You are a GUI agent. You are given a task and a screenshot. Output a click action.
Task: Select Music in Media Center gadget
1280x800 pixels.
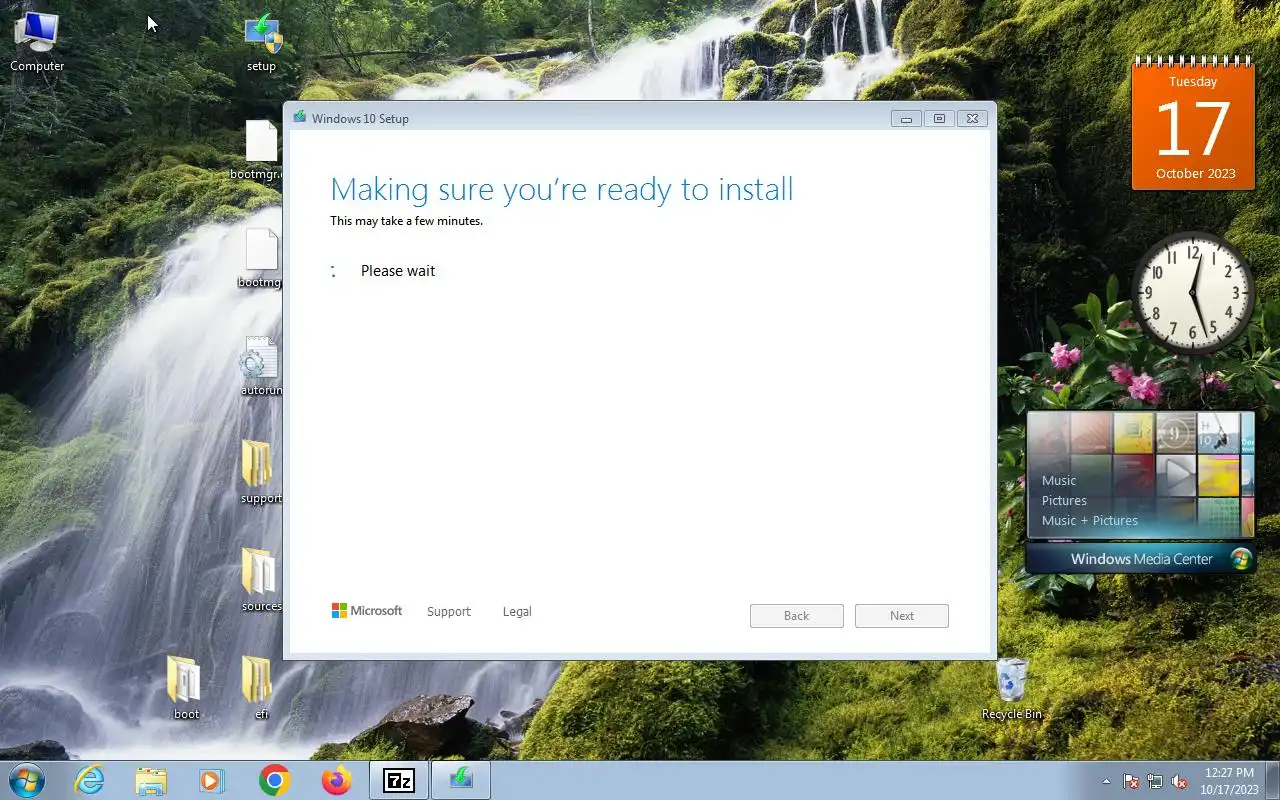click(1059, 480)
